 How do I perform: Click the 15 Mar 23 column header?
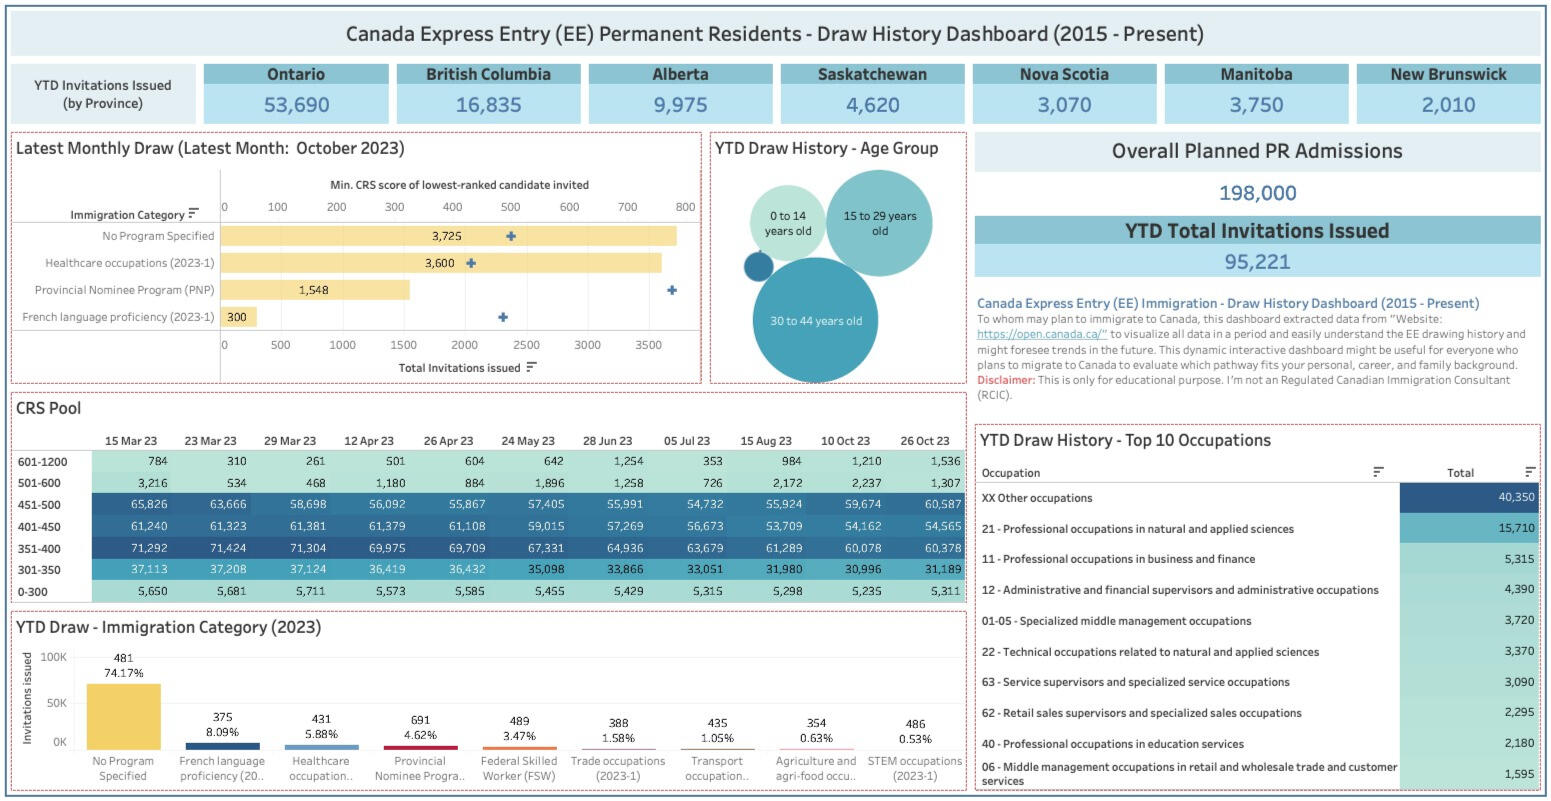(x=131, y=441)
